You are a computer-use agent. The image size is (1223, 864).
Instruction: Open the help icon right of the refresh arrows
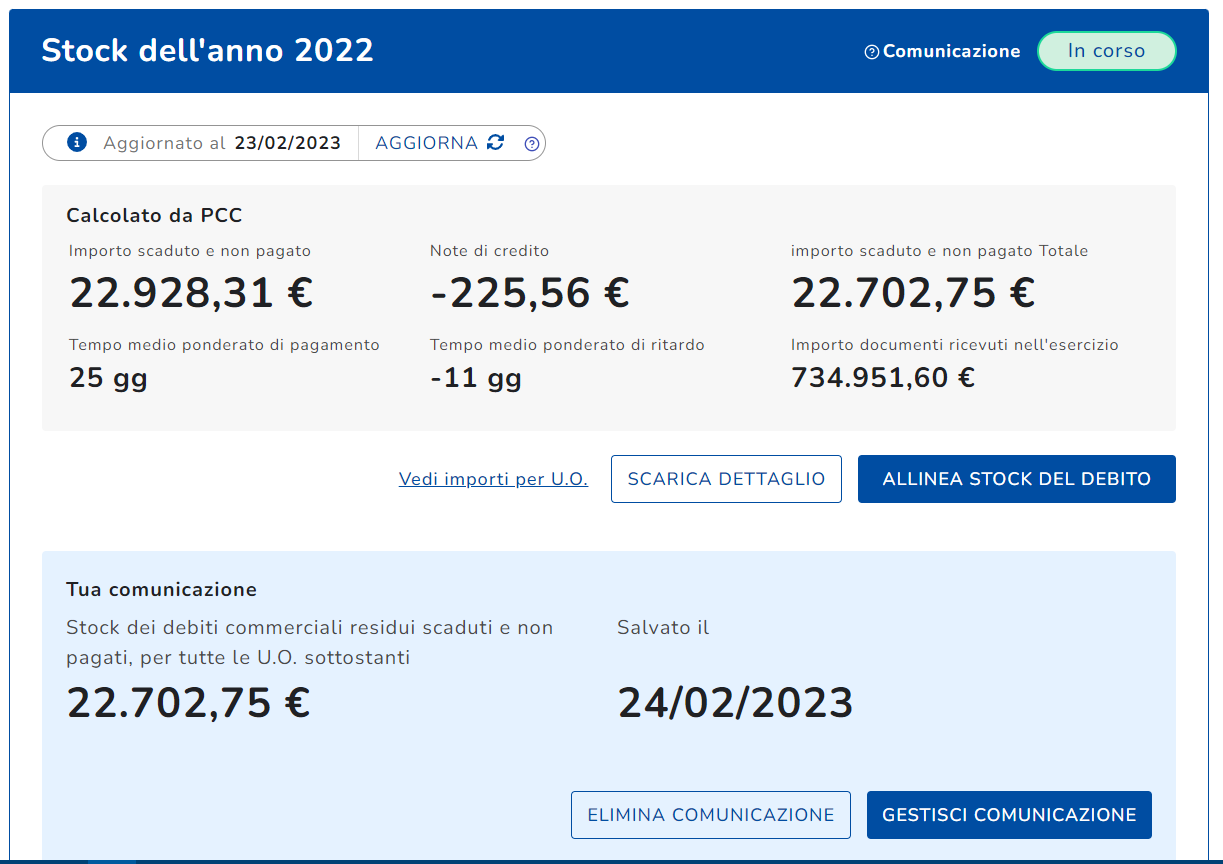pyautogui.click(x=532, y=144)
